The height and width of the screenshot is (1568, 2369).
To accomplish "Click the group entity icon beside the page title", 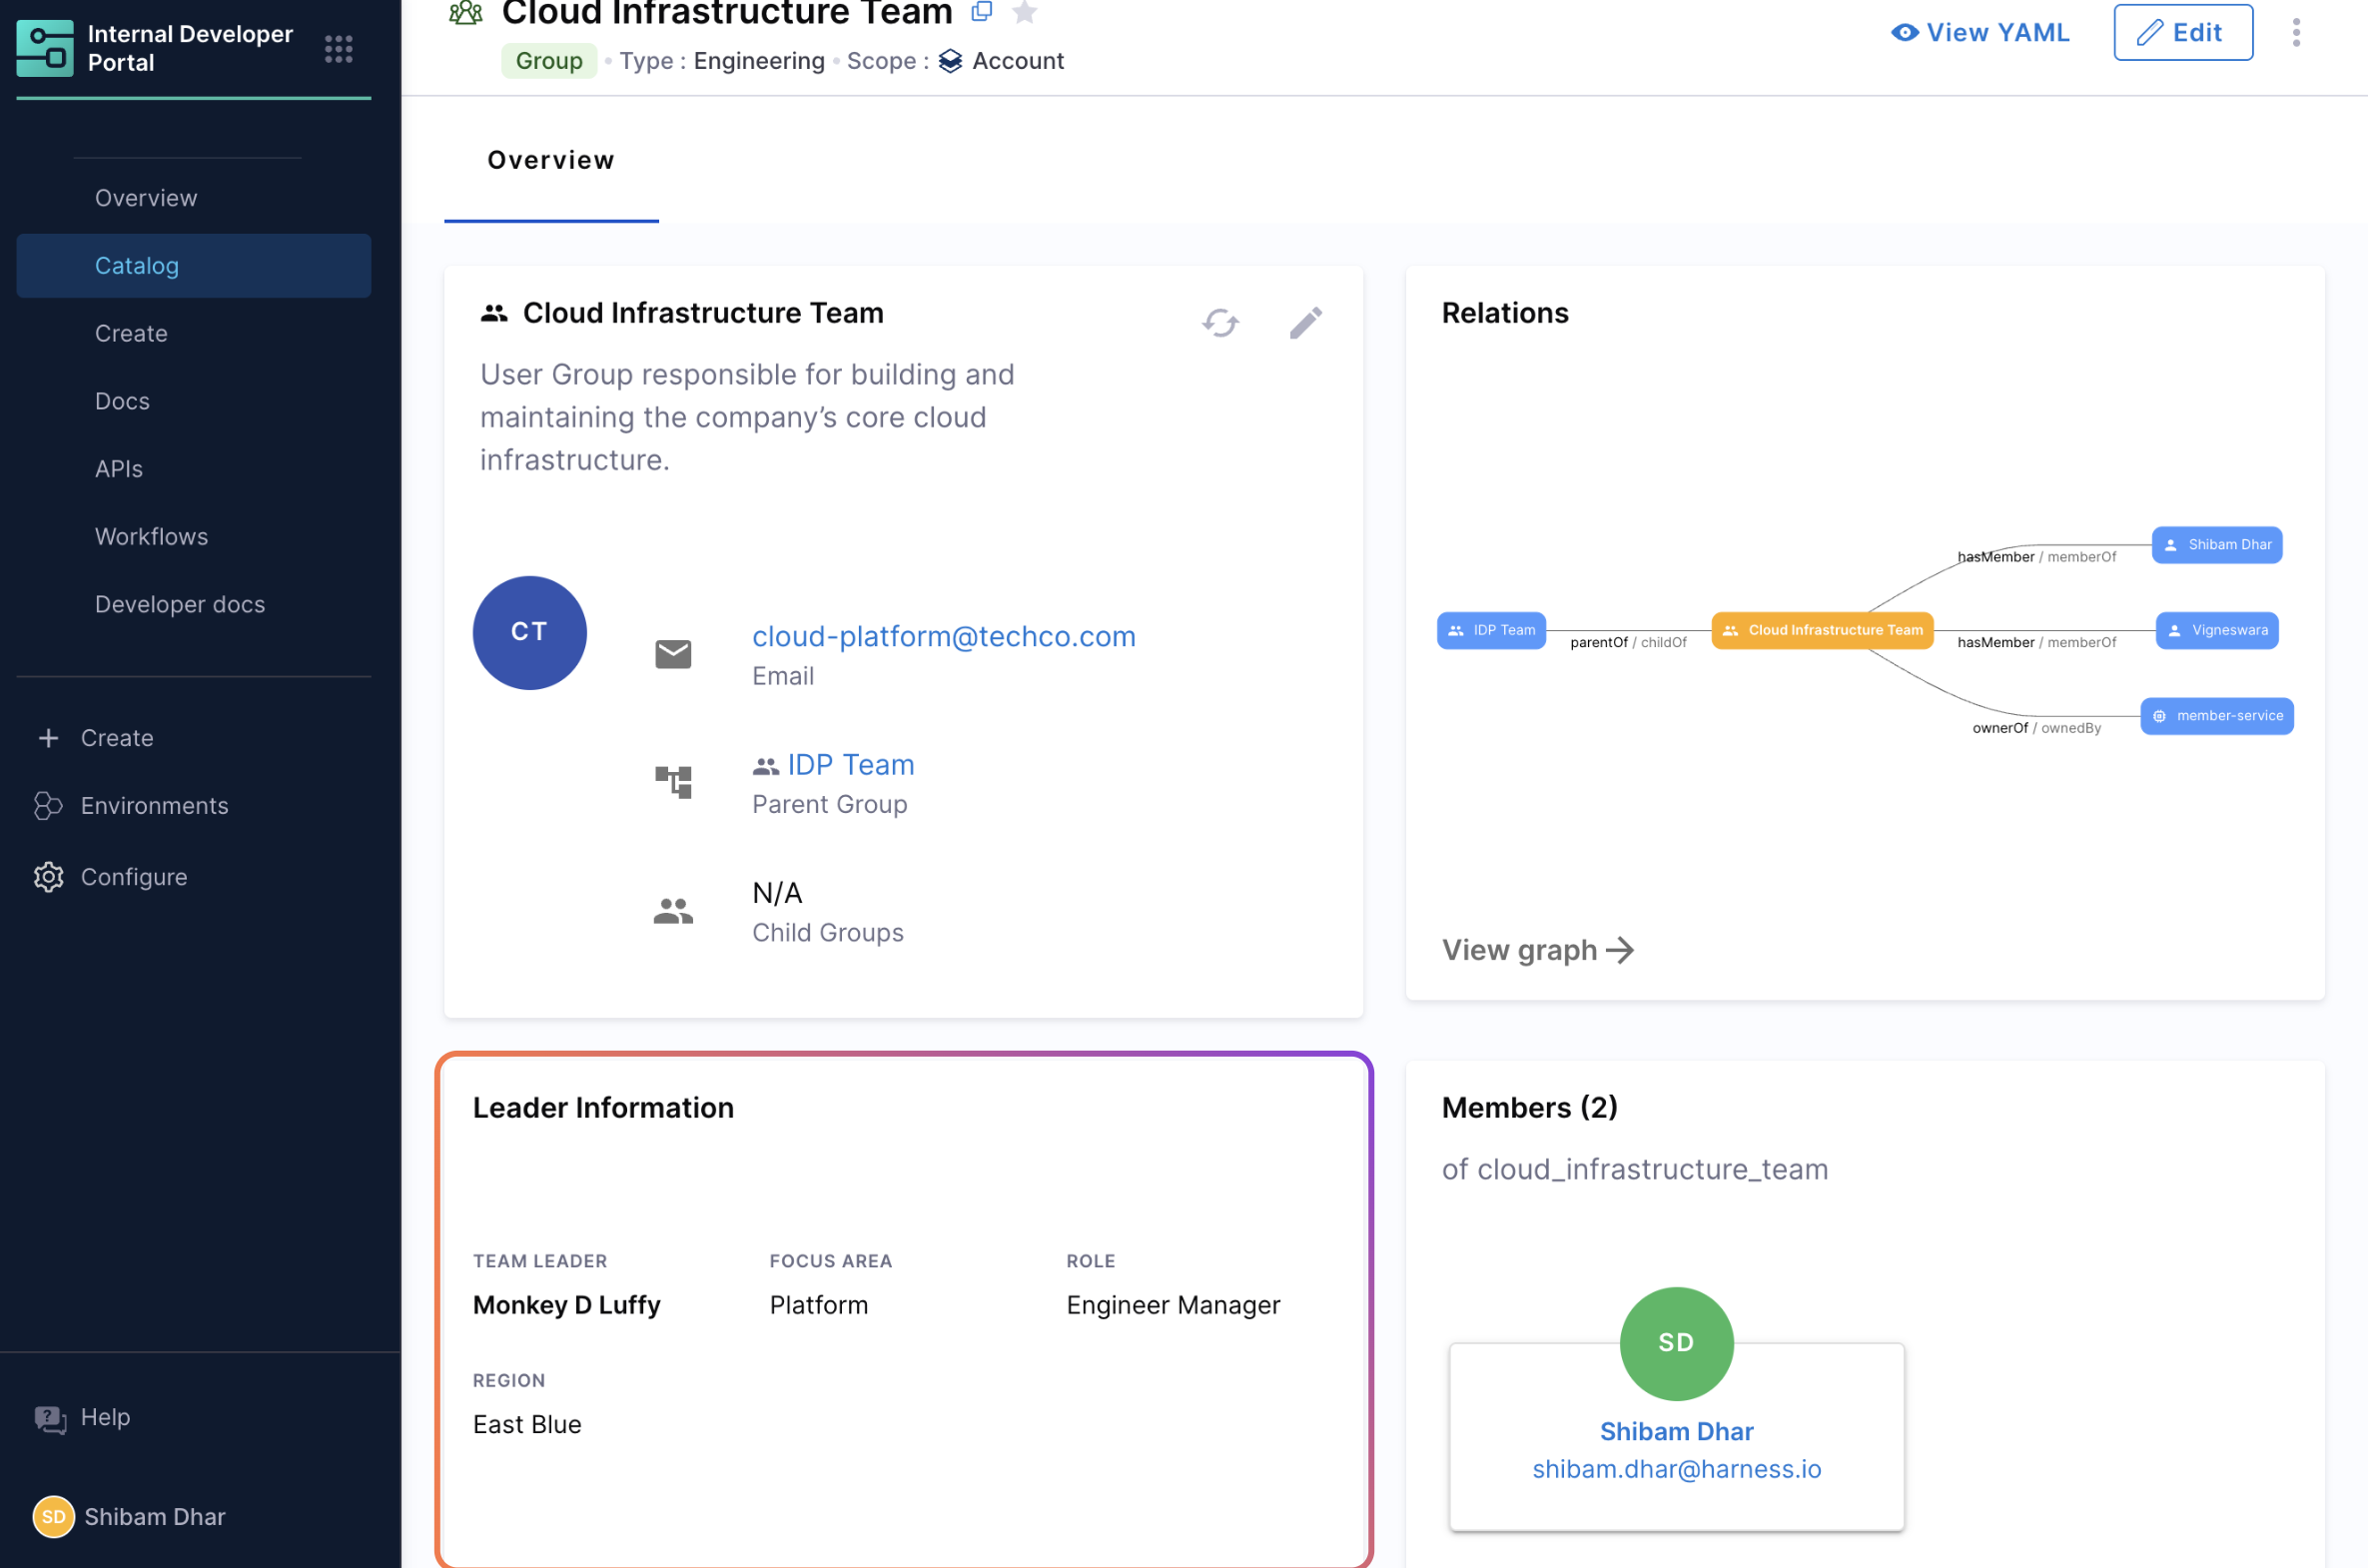I will click(x=466, y=13).
